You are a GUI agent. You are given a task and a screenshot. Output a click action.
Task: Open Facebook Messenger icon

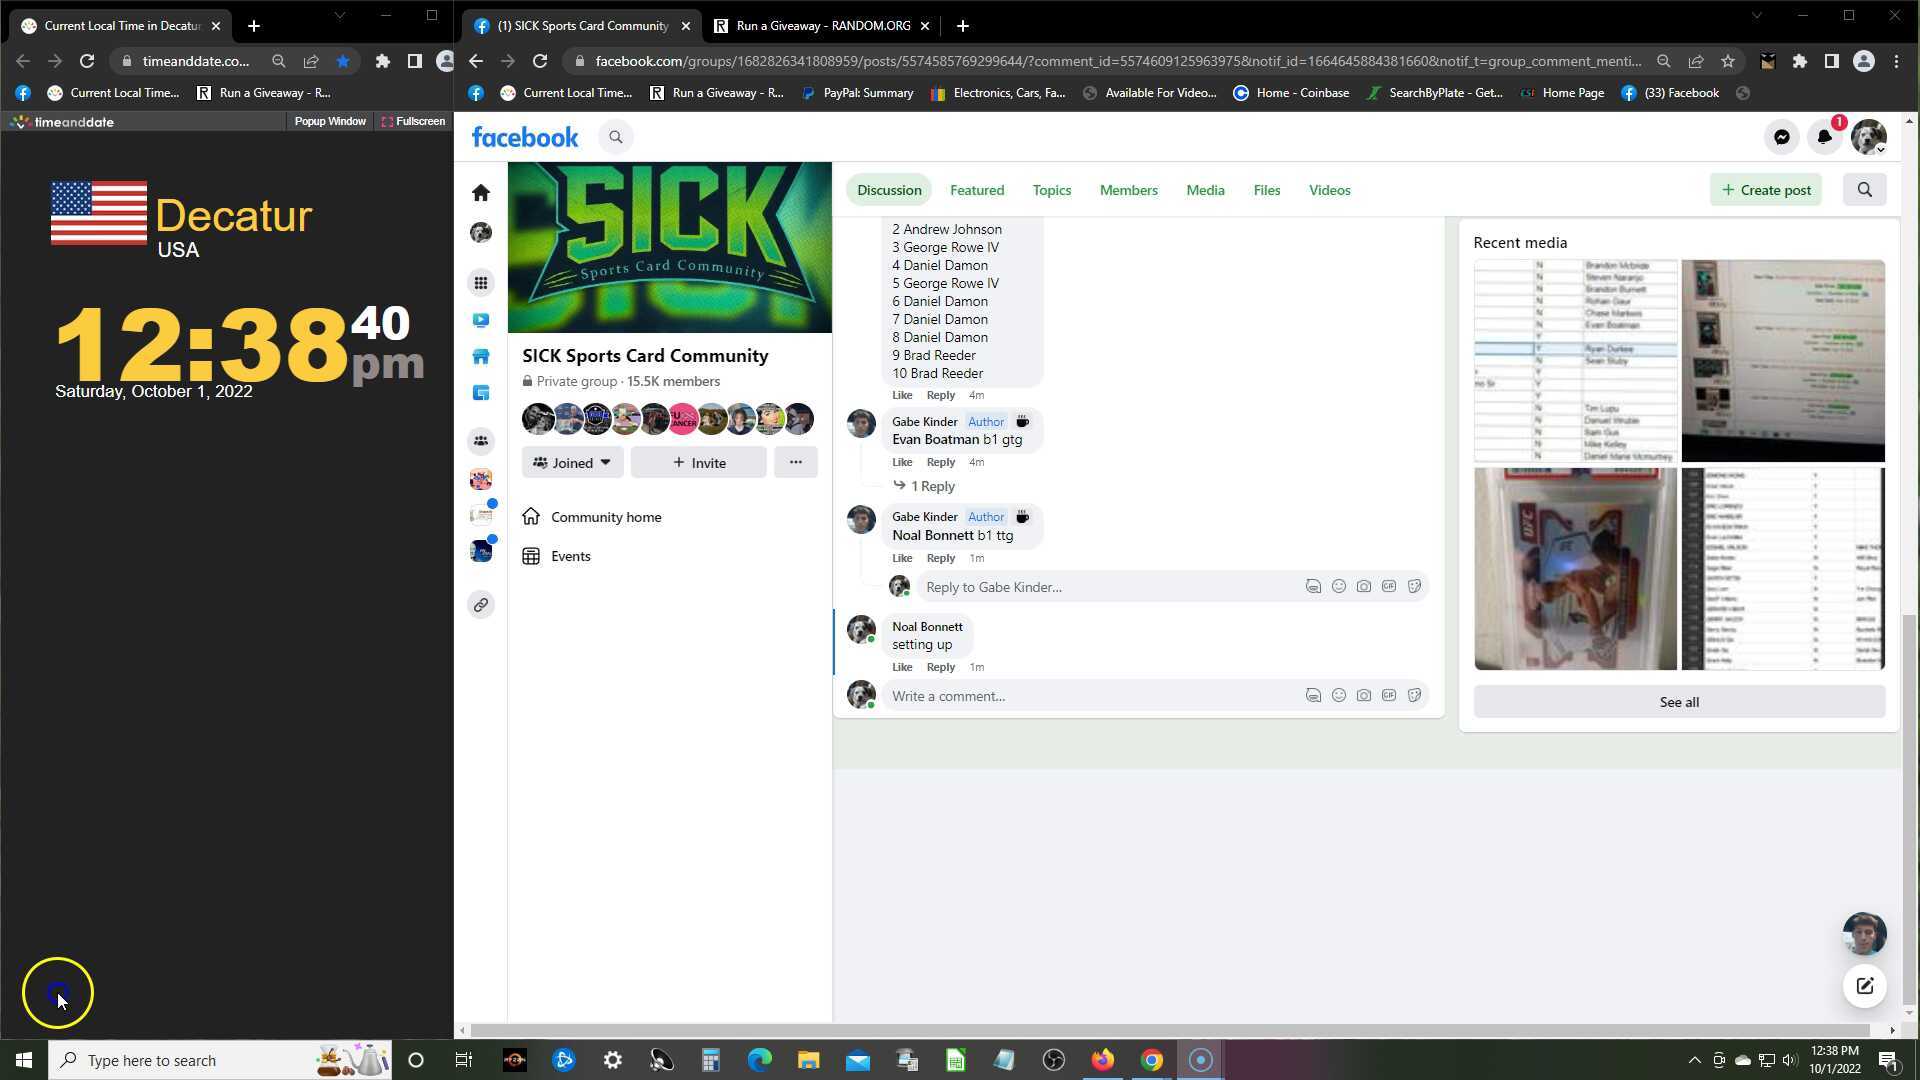tap(1781, 138)
